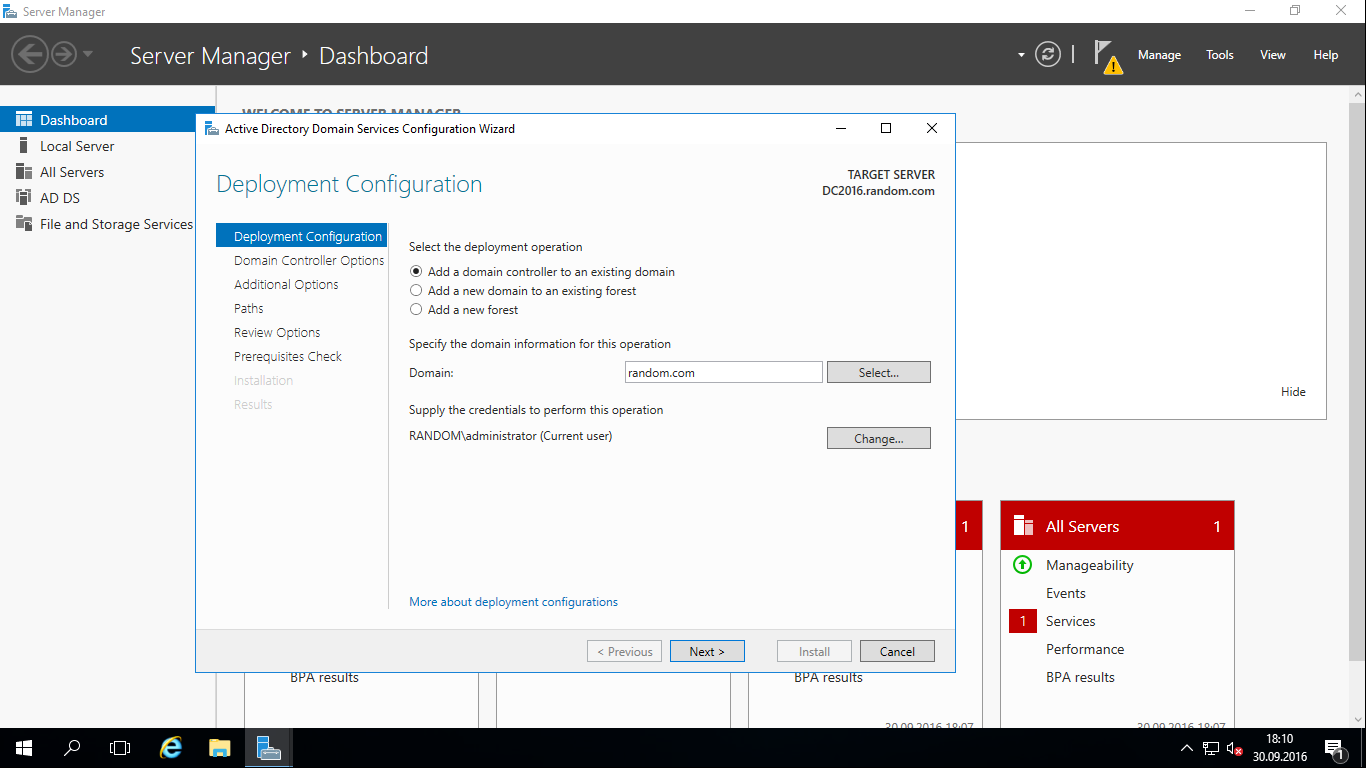
Task: Click the Select... domain button
Action: tap(879, 373)
